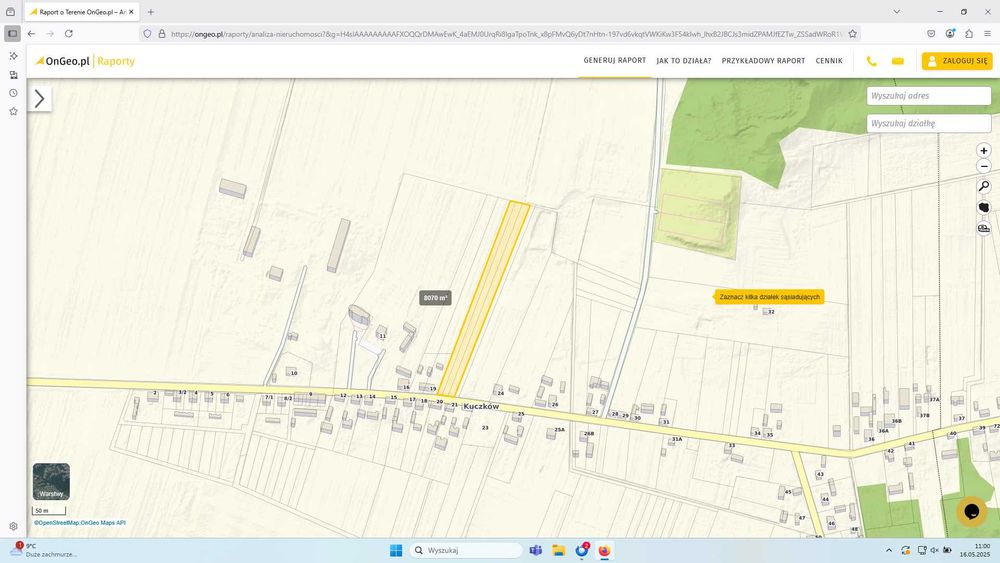The image size is (1000, 563).
Task: Open the chat bubble widget
Action: pos(971,511)
